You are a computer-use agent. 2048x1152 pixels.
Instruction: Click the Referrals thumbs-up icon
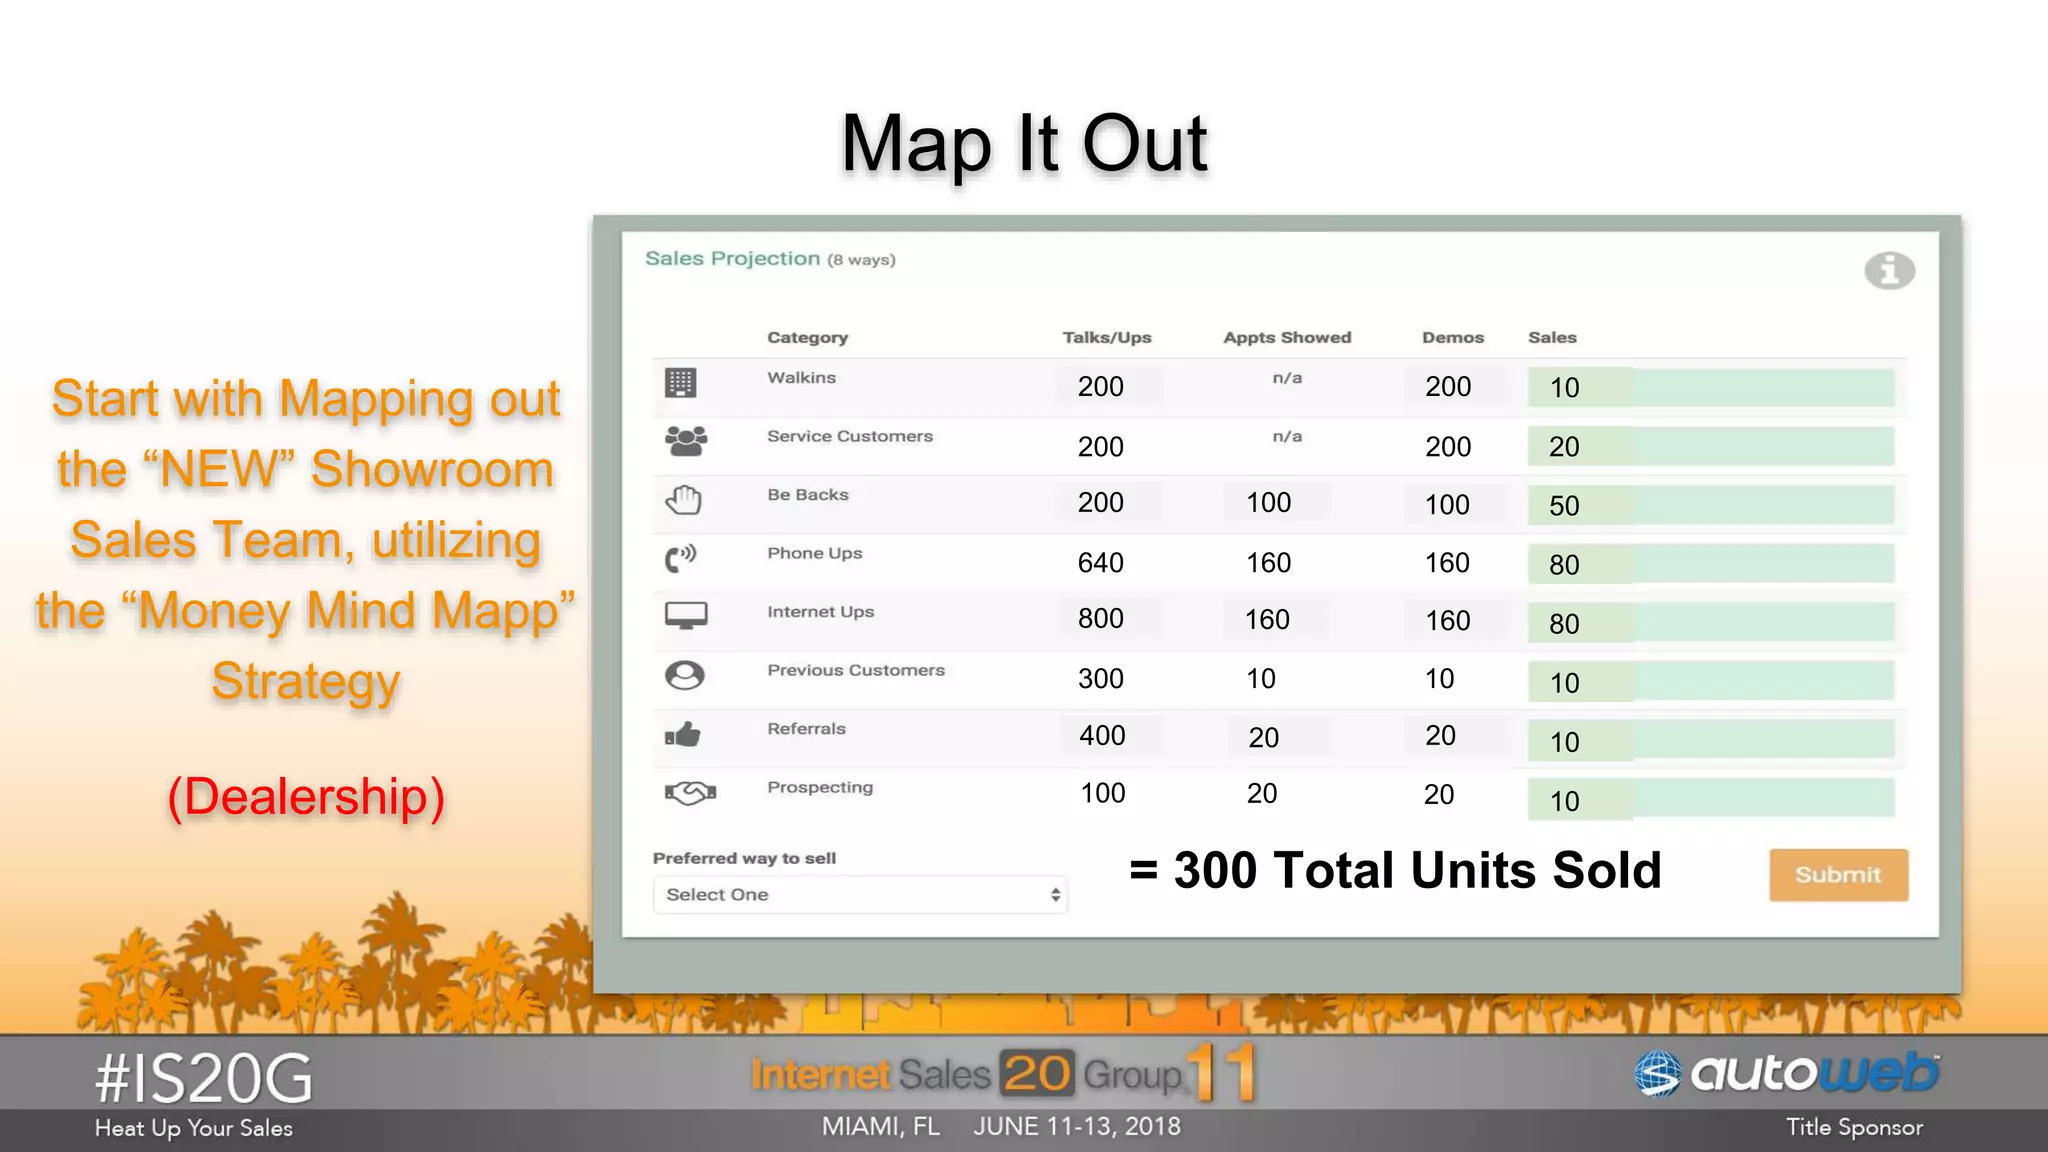tap(683, 734)
